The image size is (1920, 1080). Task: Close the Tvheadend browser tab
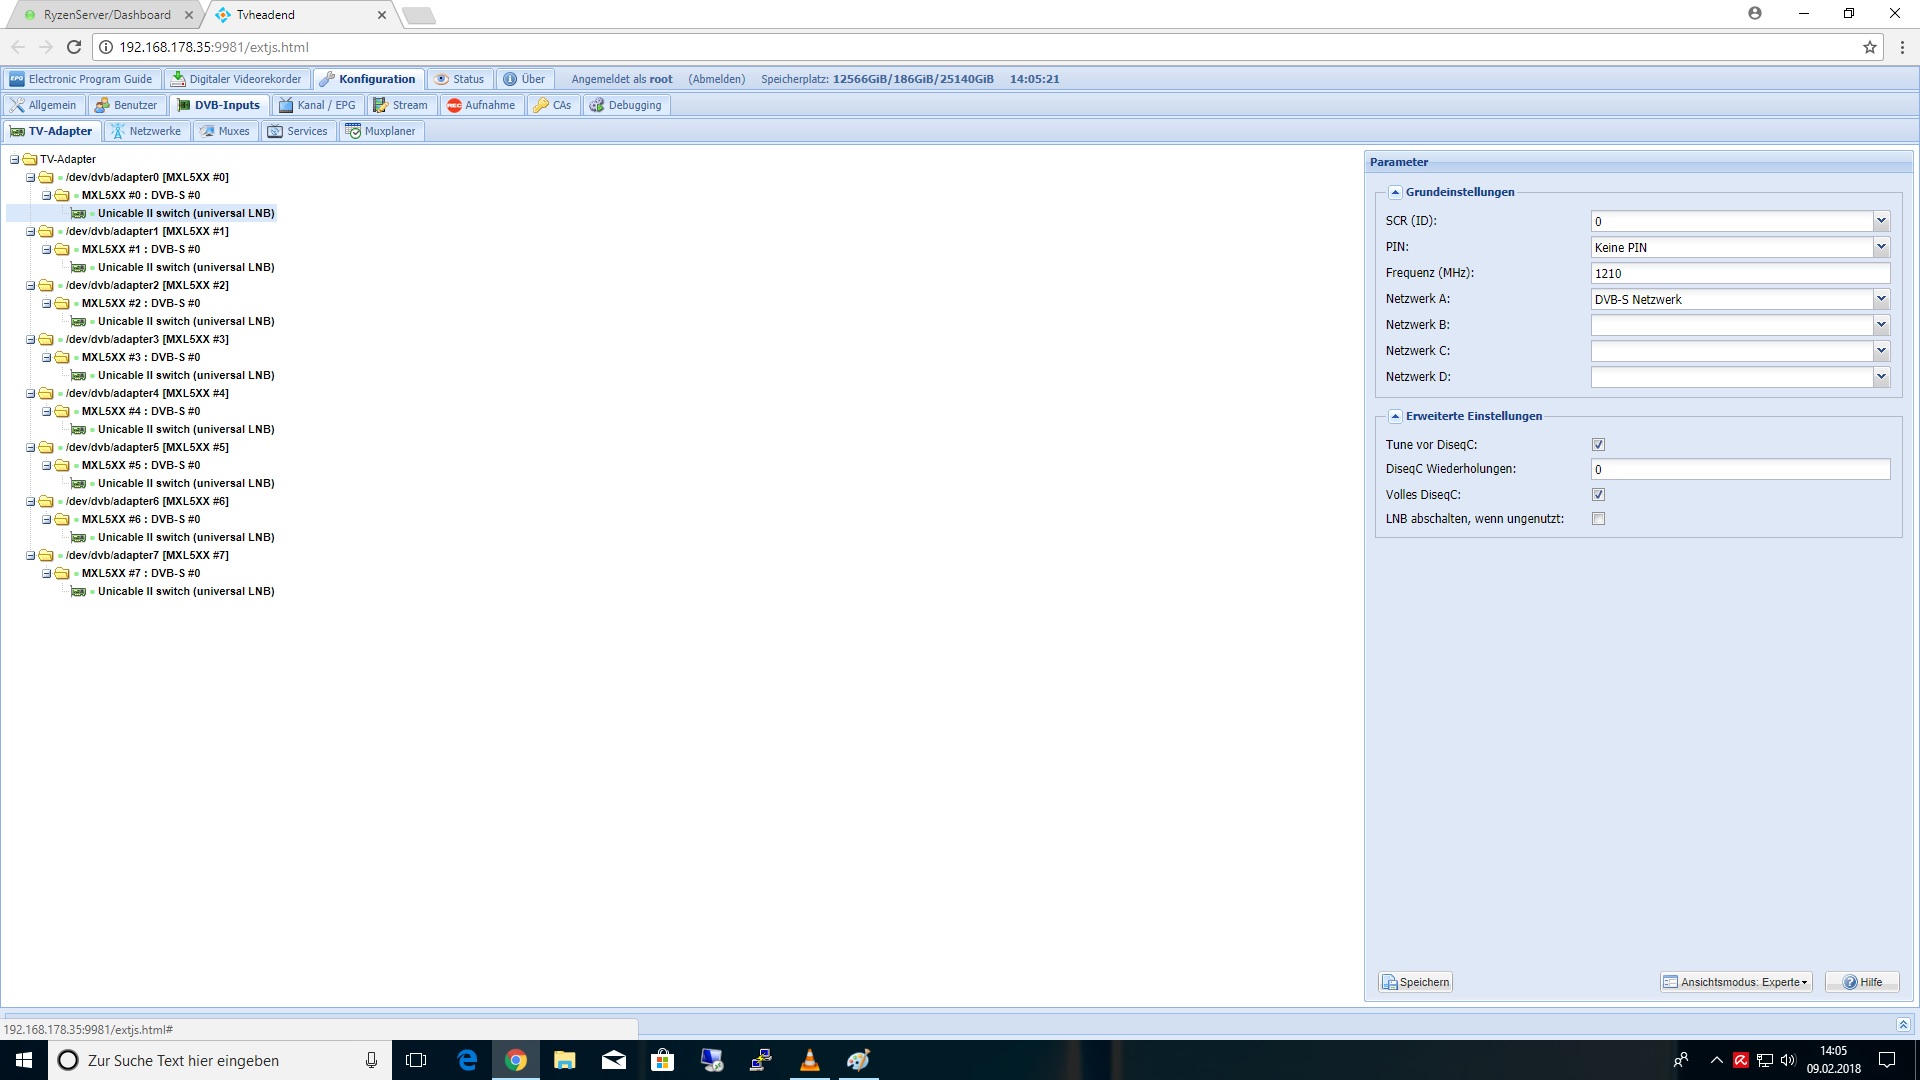point(381,15)
